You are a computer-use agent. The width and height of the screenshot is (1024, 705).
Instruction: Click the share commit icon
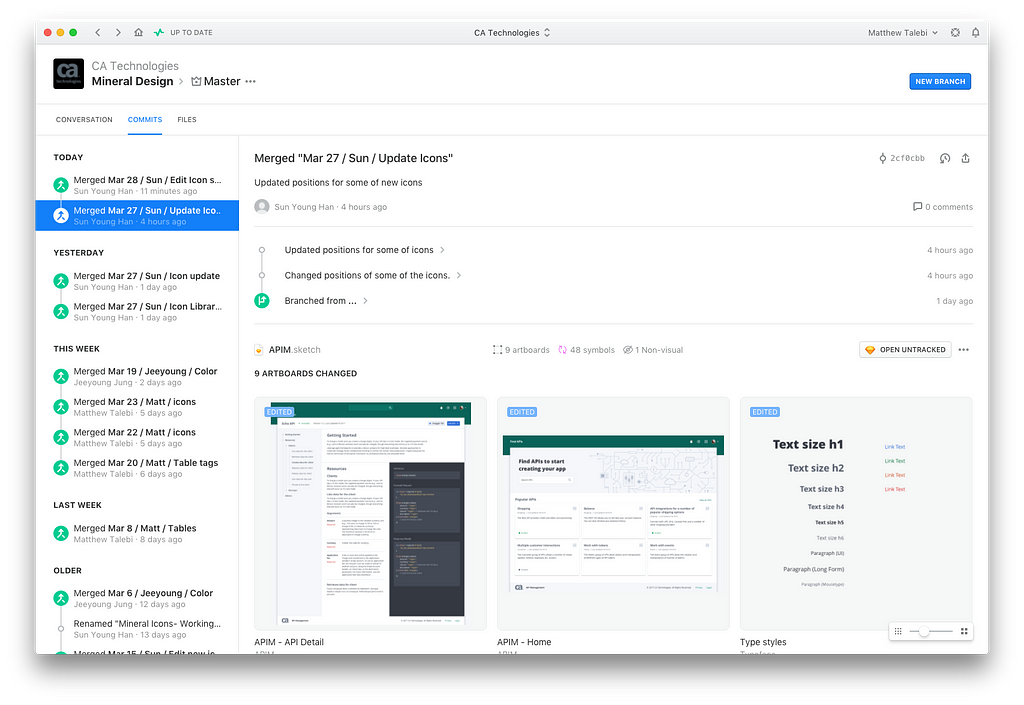(965, 158)
